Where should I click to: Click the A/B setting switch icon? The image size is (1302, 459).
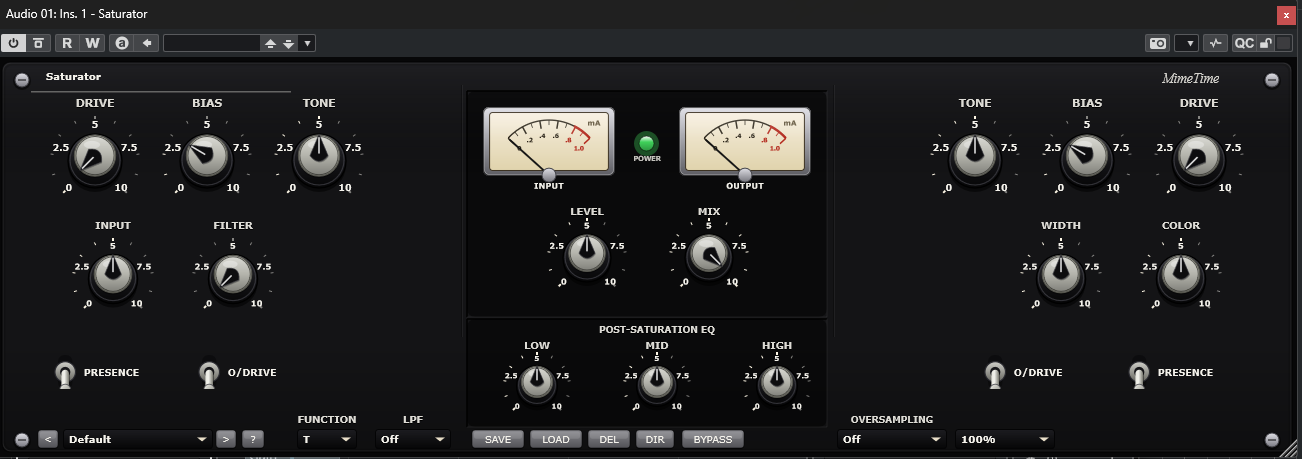coord(122,43)
